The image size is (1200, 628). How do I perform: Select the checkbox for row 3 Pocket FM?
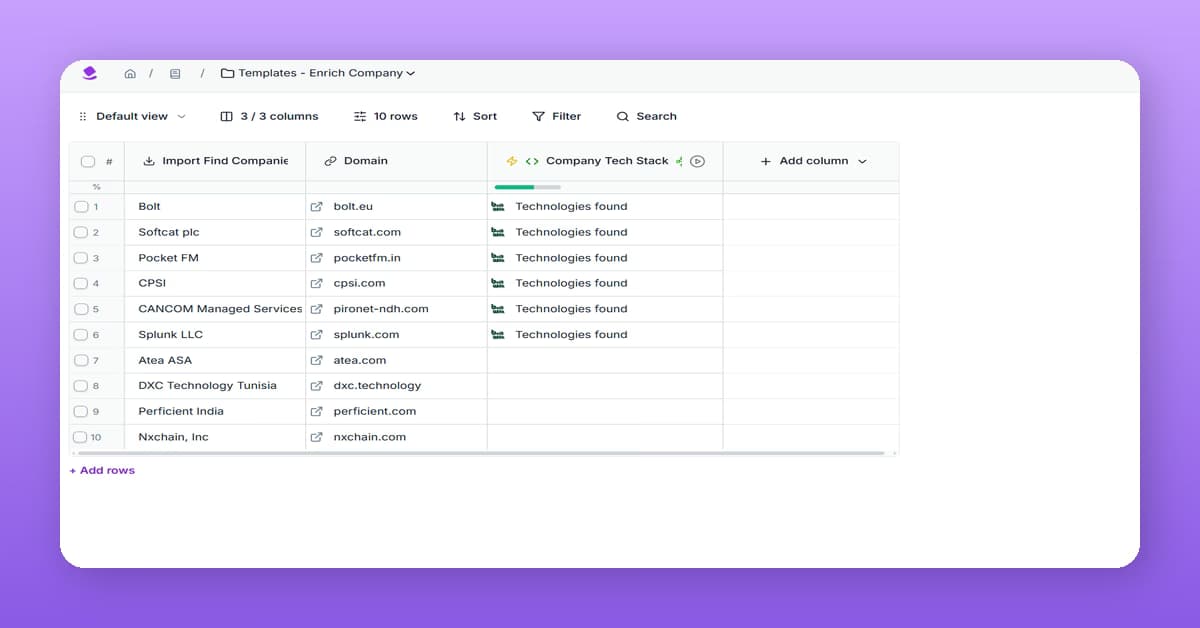[x=80, y=257]
